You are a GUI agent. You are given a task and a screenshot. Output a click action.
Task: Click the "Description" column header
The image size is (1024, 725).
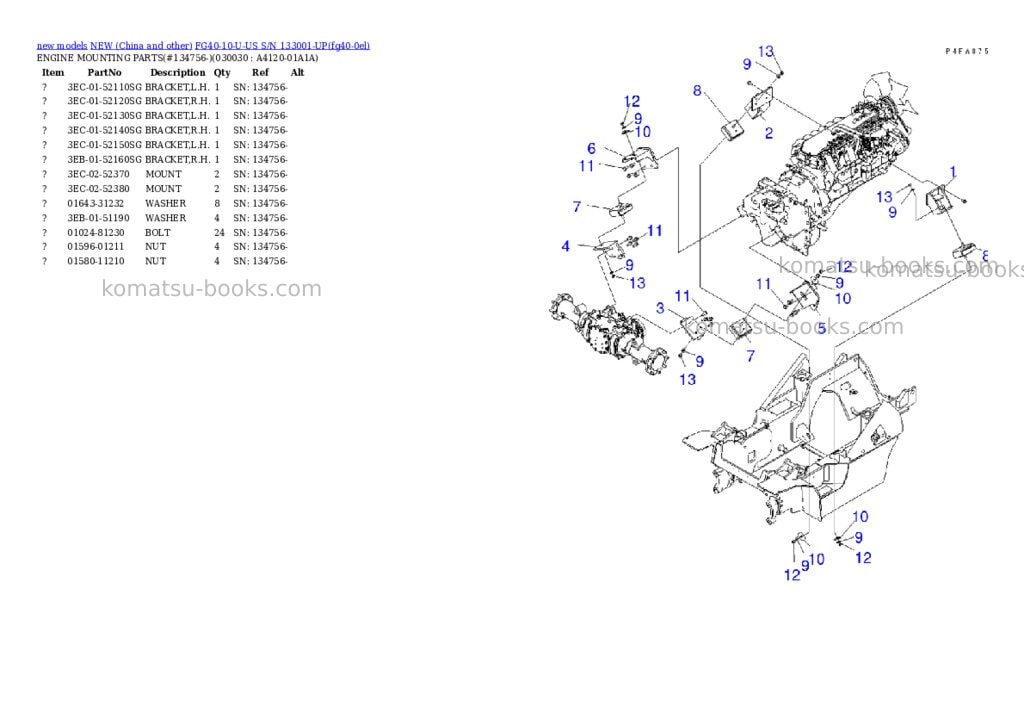(178, 72)
